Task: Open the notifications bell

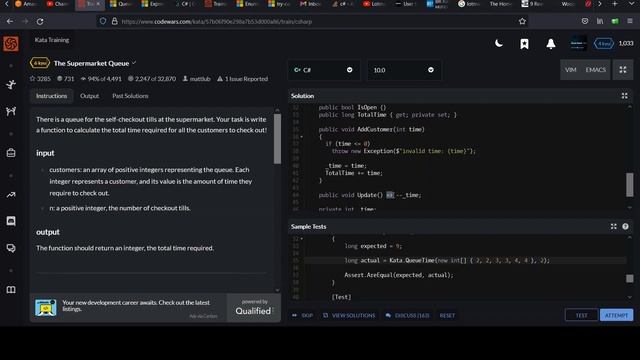Action: click(551, 44)
